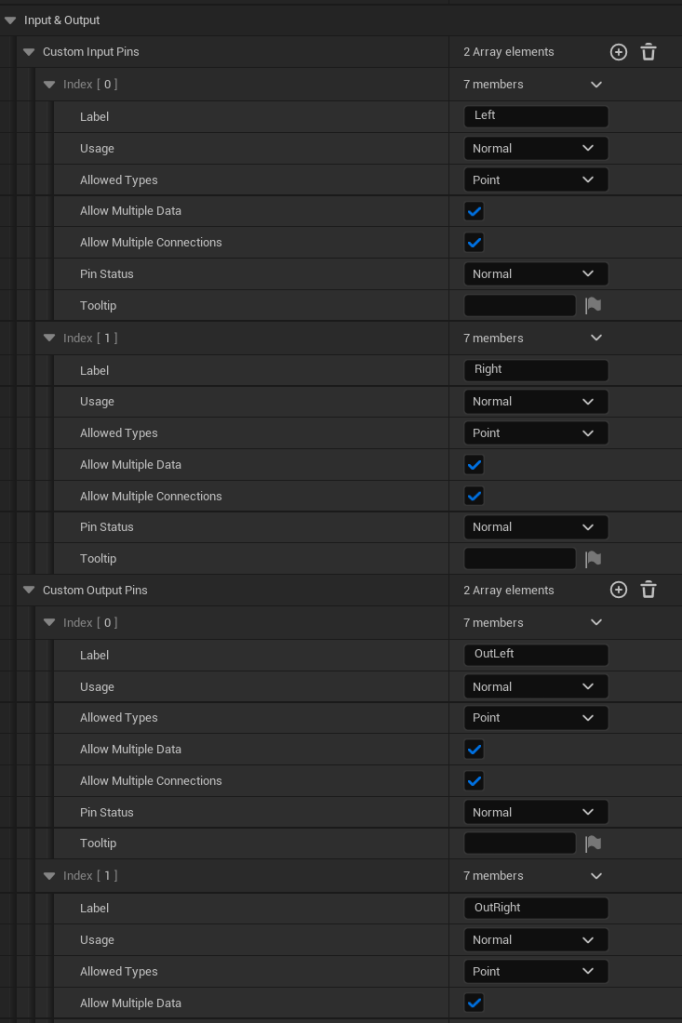Delete all Custom Input Pins elements
The width and height of the screenshot is (682, 1023).
(648, 52)
